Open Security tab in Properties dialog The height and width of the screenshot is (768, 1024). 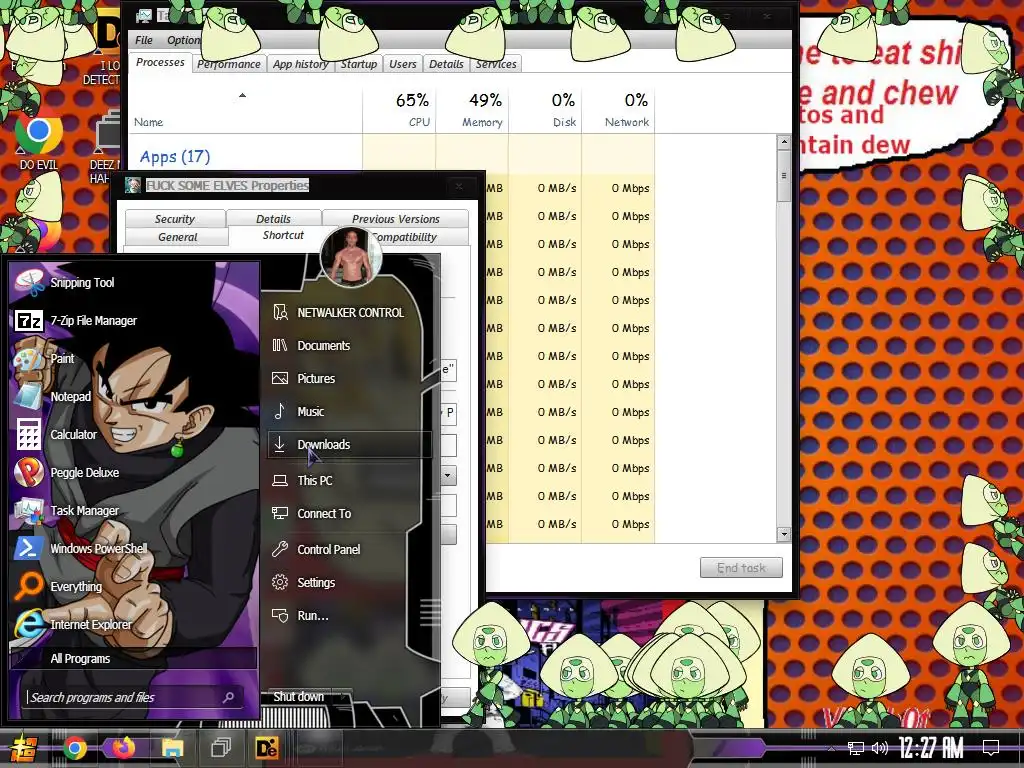pos(174,219)
